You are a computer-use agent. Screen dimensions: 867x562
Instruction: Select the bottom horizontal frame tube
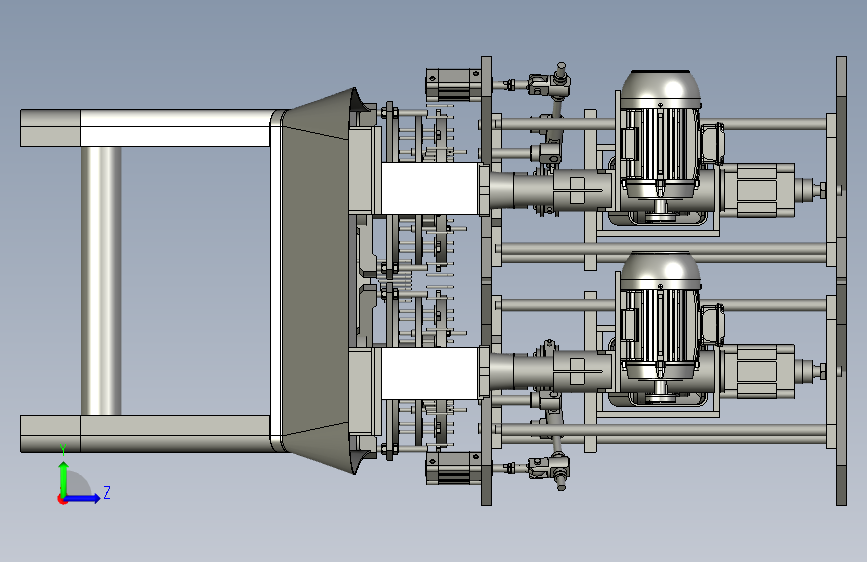[145, 434]
